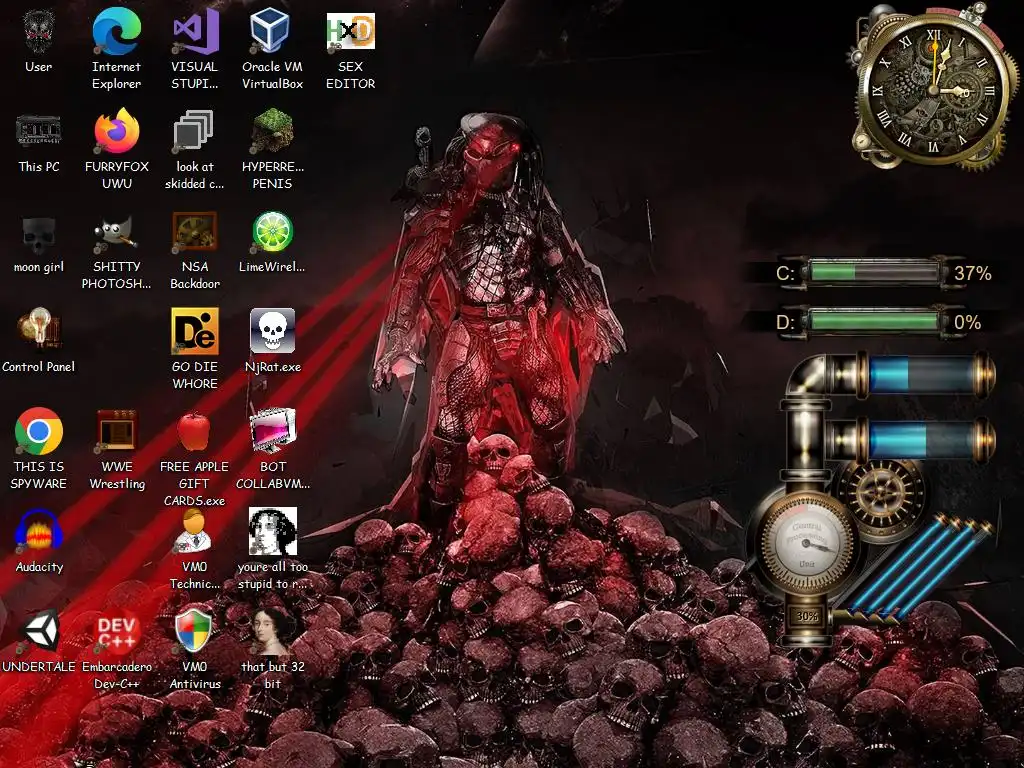Launch the SHITTY PHOTOSH... GIMP shortcut
This screenshot has height=768, width=1024.
[116, 251]
